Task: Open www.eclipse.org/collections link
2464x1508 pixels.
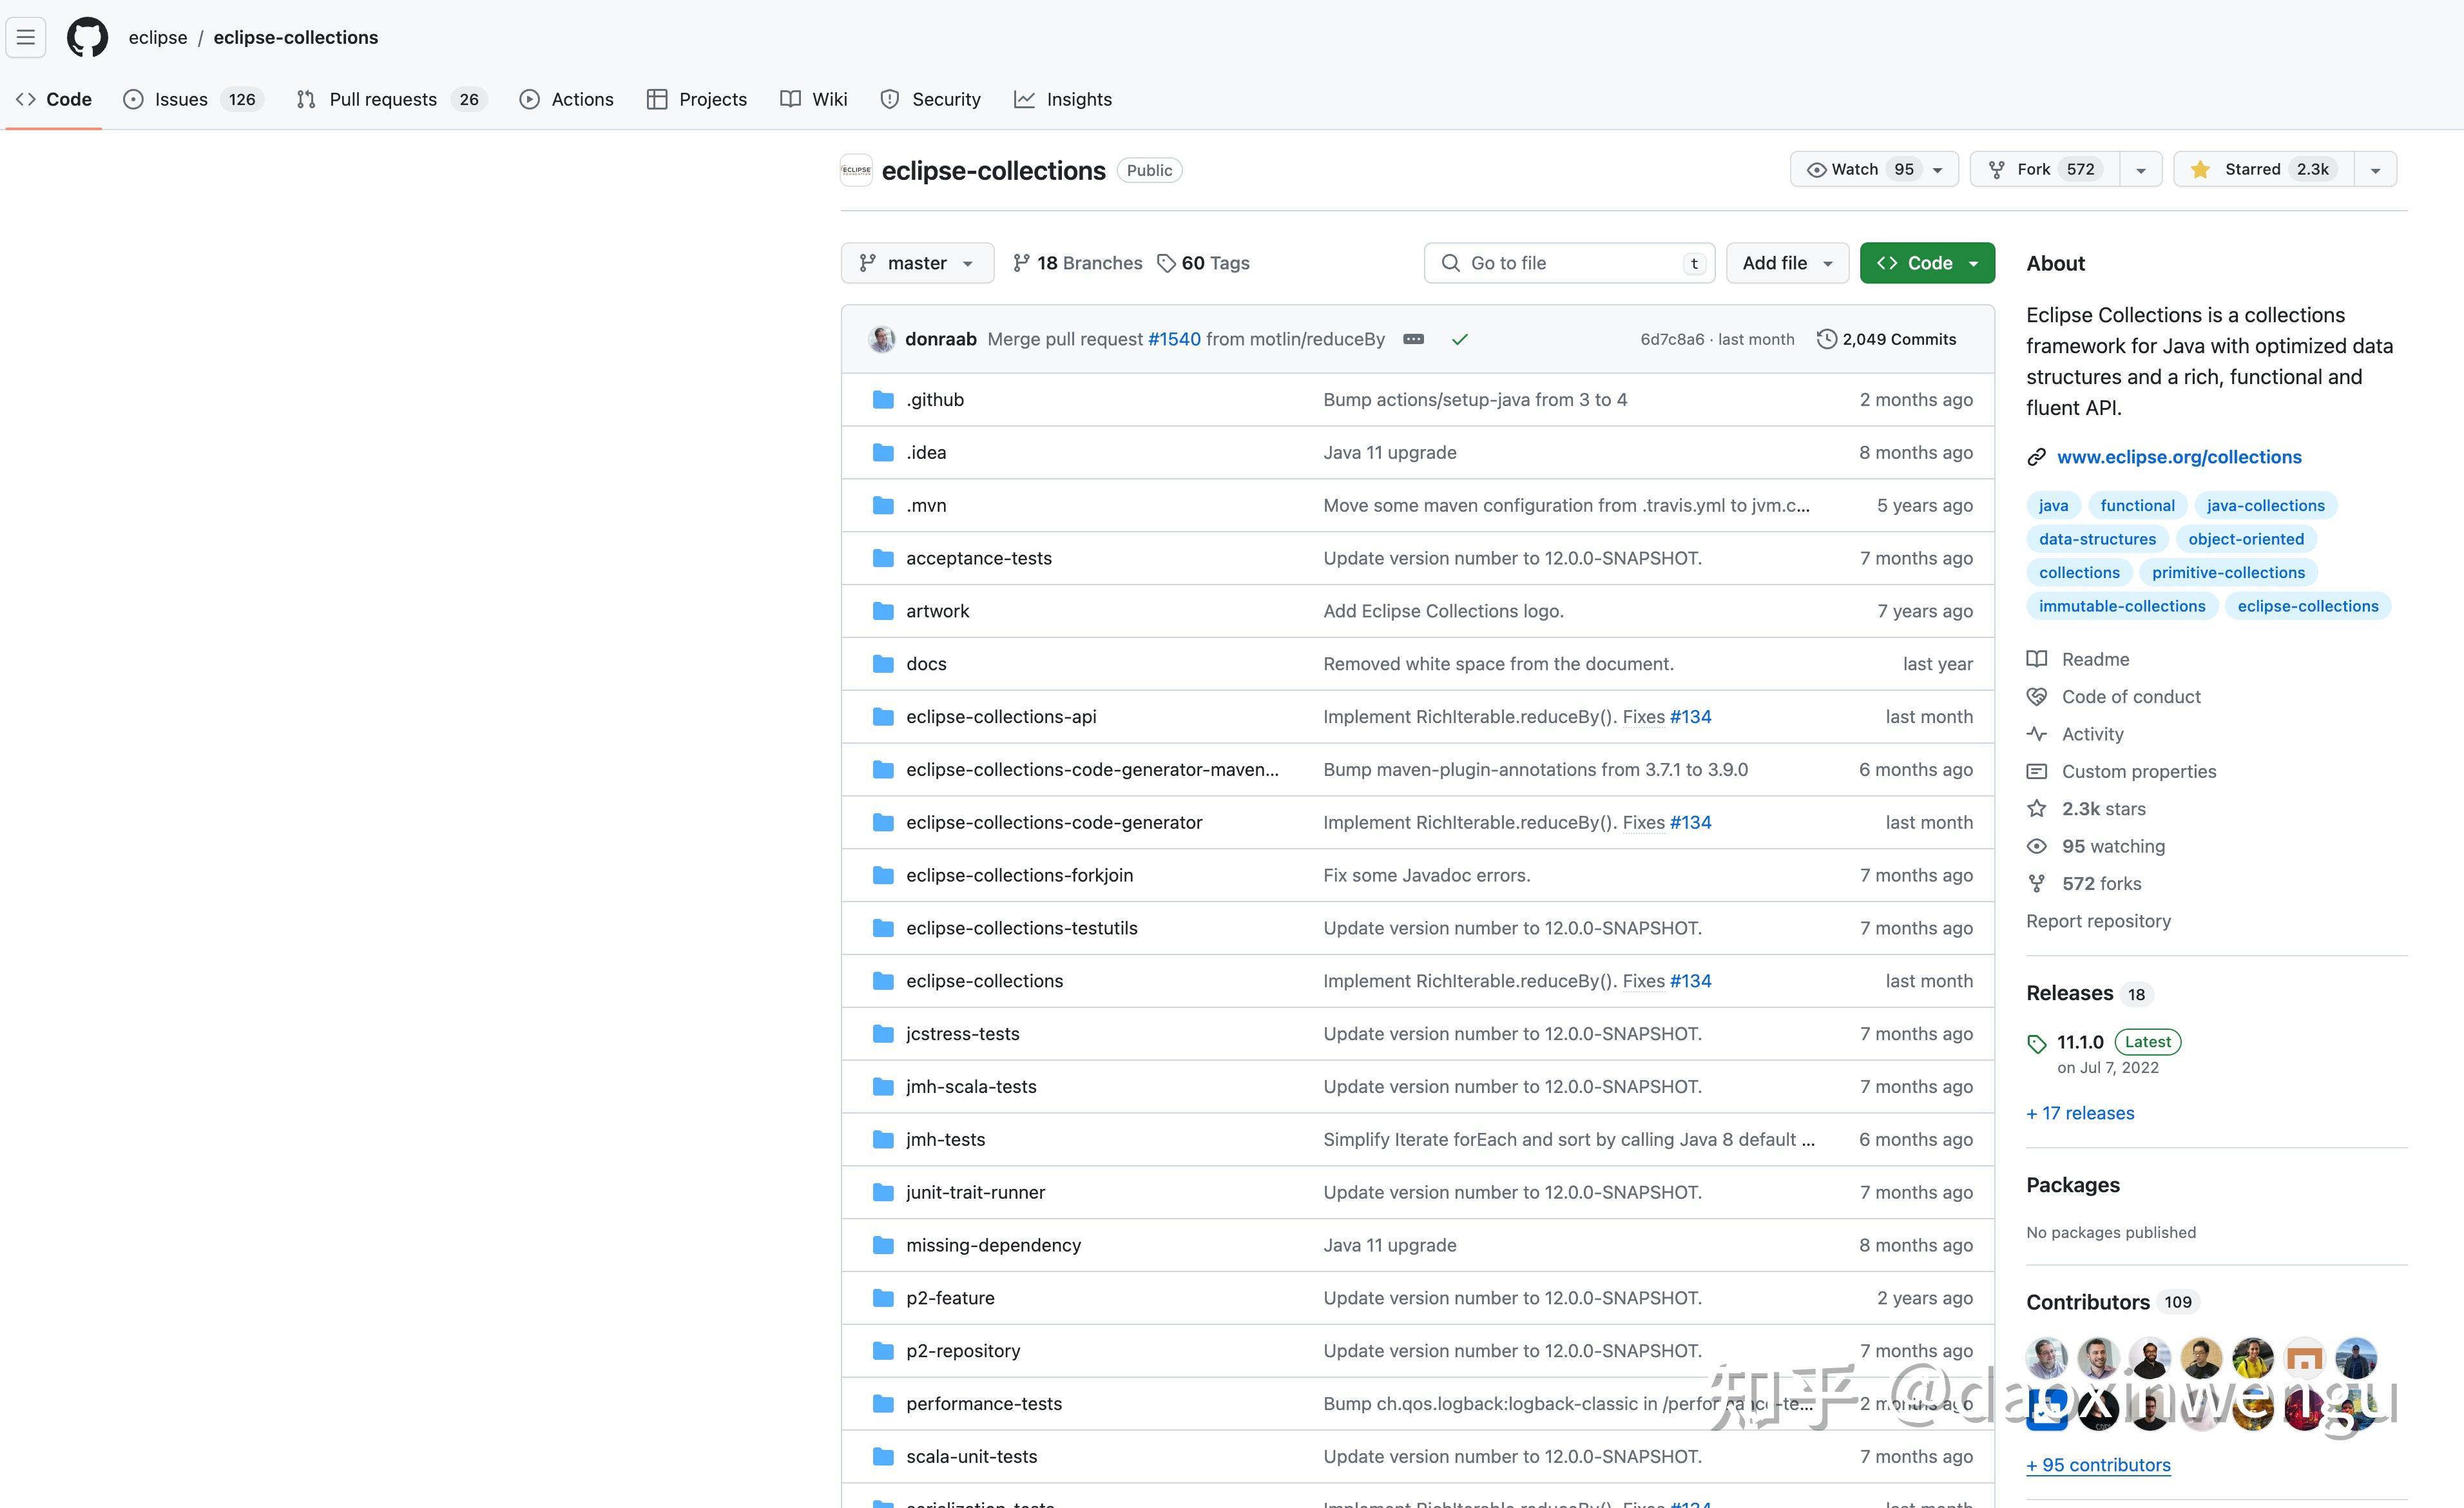Action: tap(2178, 457)
